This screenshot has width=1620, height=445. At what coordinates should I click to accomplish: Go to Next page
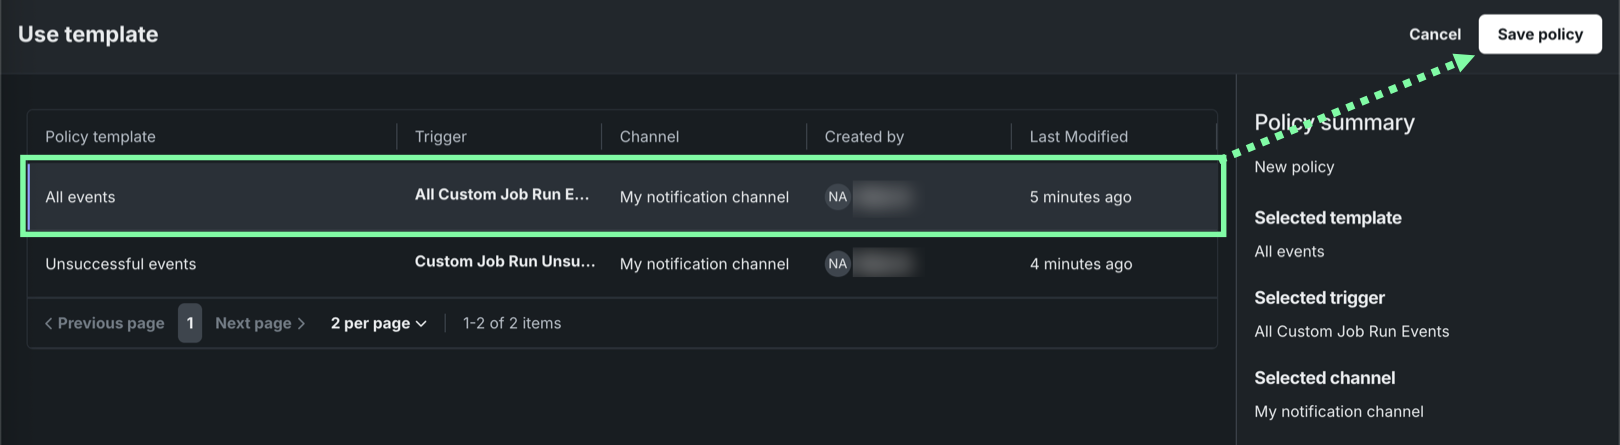coord(259,323)
